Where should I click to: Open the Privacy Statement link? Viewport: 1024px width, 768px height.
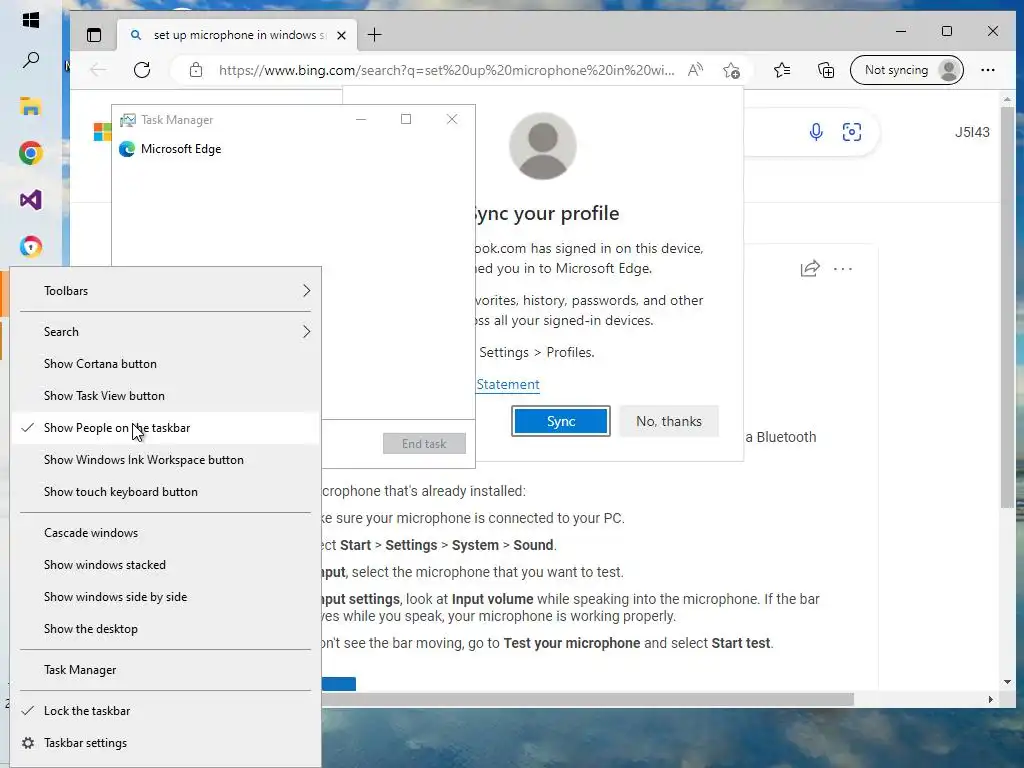[x=508, y=385]
